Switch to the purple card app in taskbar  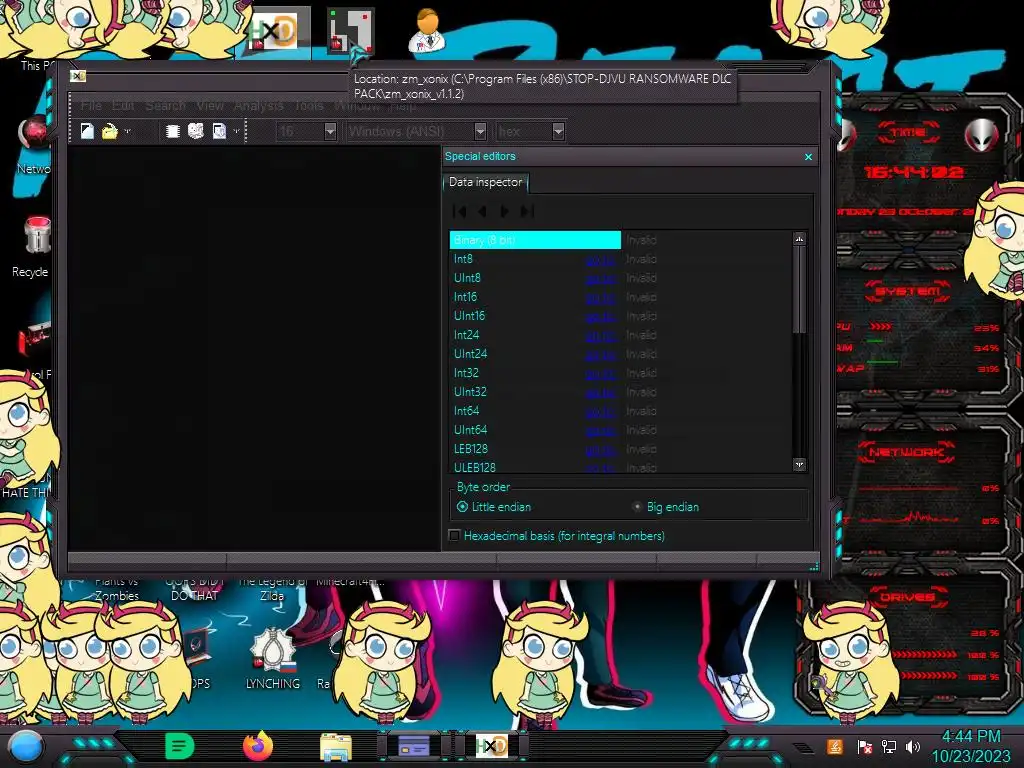click(414, 746)
